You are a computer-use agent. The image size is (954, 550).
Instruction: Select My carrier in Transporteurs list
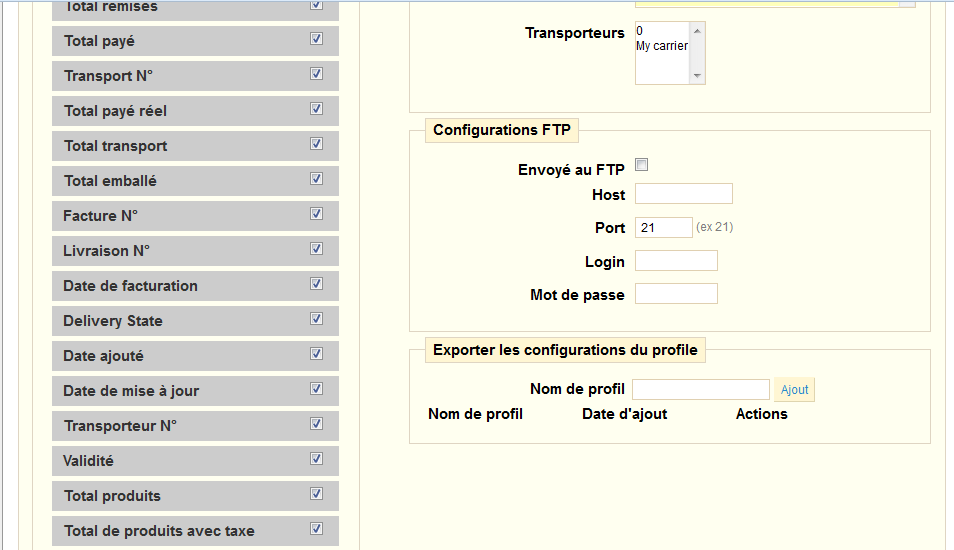(x=661, y=46)
